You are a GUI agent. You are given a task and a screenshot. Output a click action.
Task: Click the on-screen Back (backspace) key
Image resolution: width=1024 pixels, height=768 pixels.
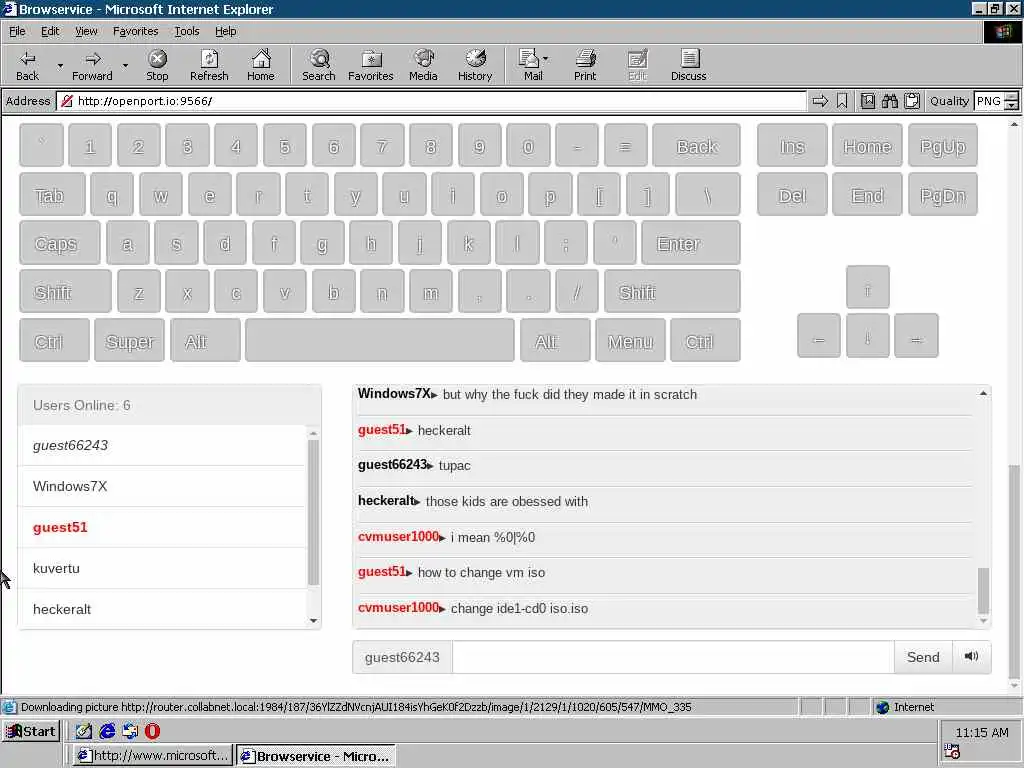tap(696, 145)
